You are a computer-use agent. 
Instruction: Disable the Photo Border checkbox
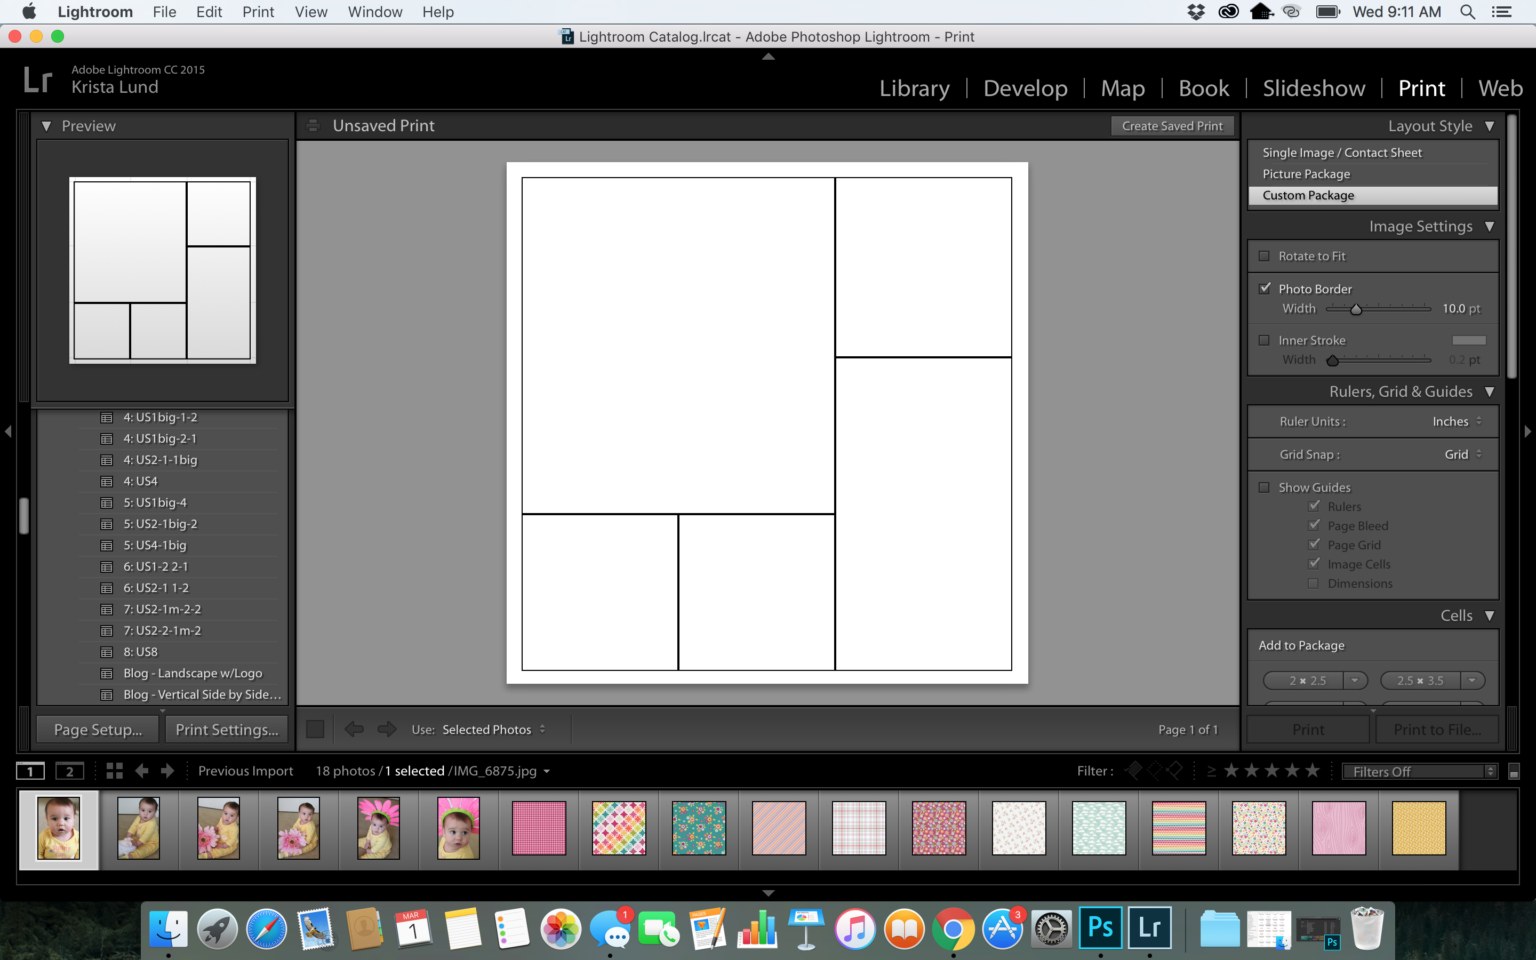(1265, 288)
